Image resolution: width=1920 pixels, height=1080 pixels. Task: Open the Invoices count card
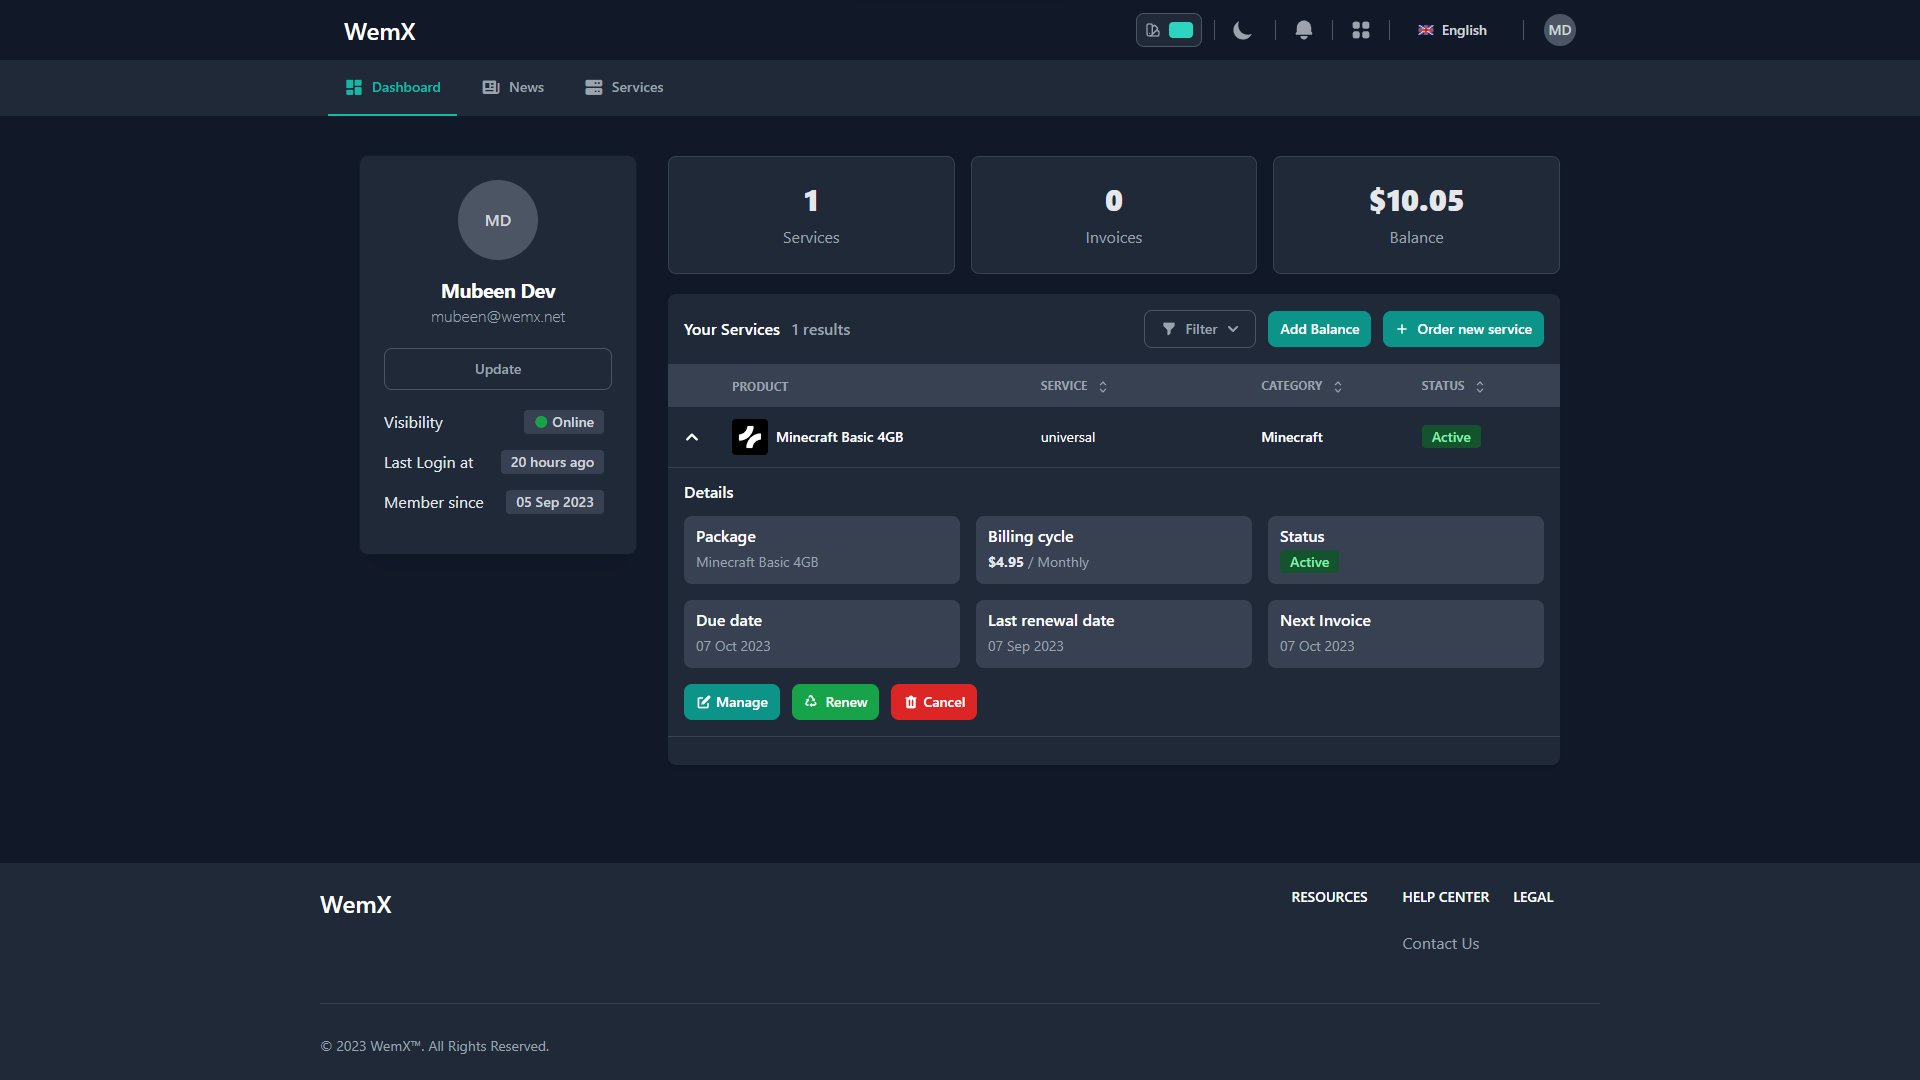tap(1114, 215)
